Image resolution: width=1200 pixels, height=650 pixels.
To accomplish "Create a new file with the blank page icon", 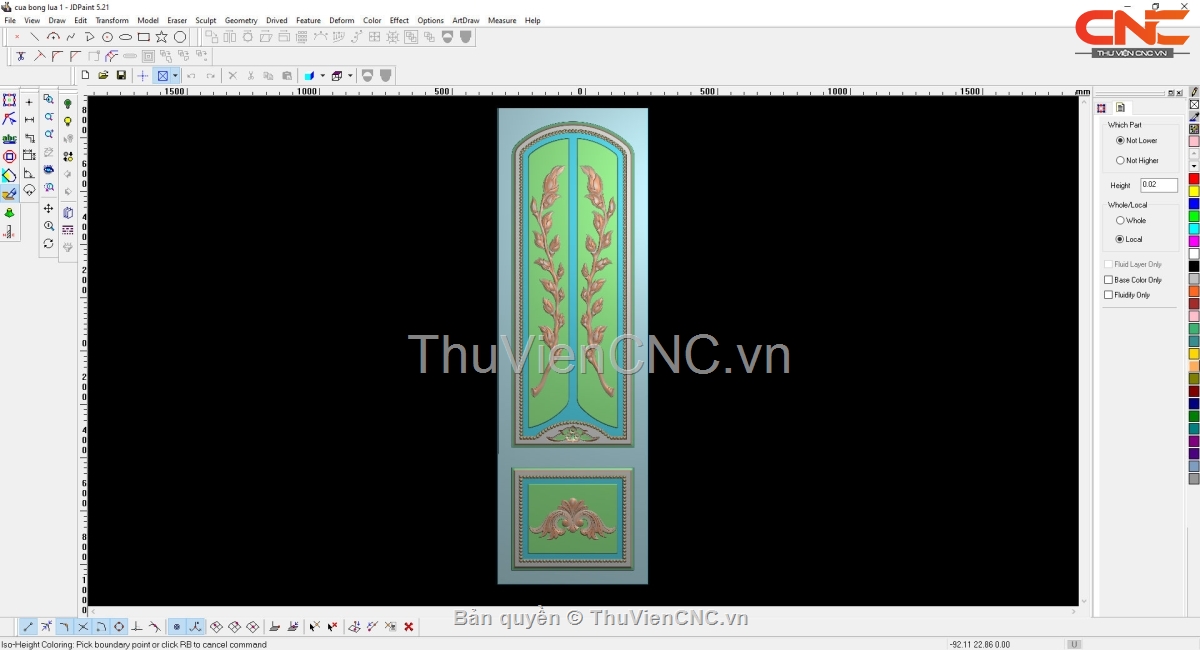I will click(85, 75).
